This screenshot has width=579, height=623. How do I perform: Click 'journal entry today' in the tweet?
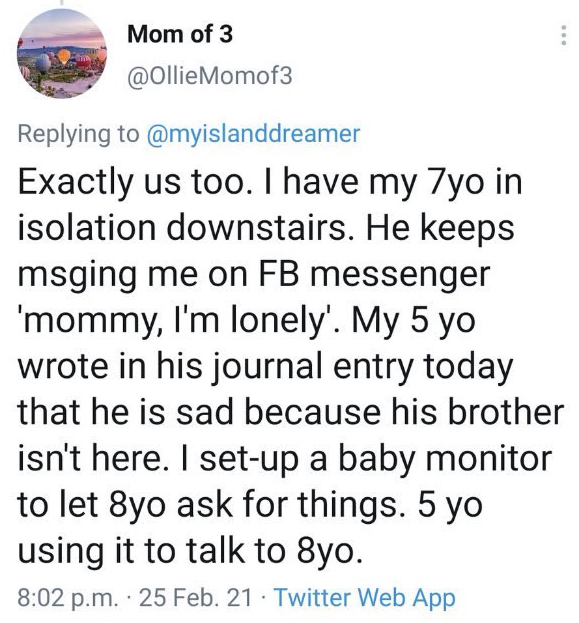(364, 366)
